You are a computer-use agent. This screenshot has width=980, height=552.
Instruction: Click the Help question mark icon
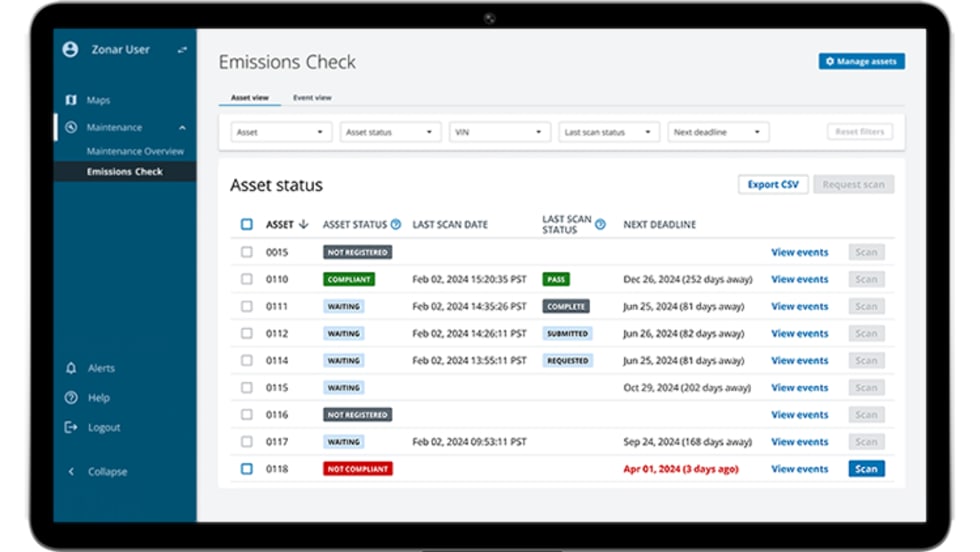pyautogui.click(x=71, y=398)
